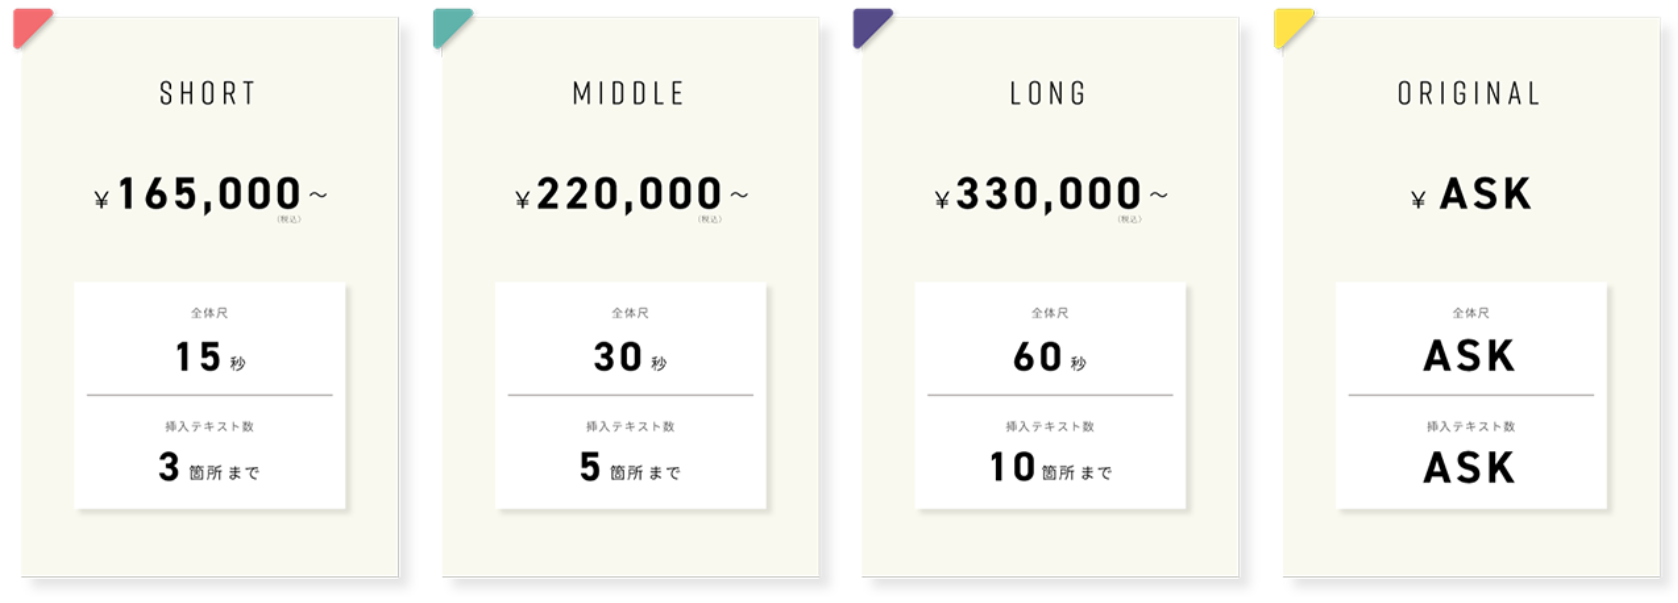The width and height of the screenshot is (1678, 603).
Task: Click the 5箇所まで text count
Action: (x=630, y=468)
